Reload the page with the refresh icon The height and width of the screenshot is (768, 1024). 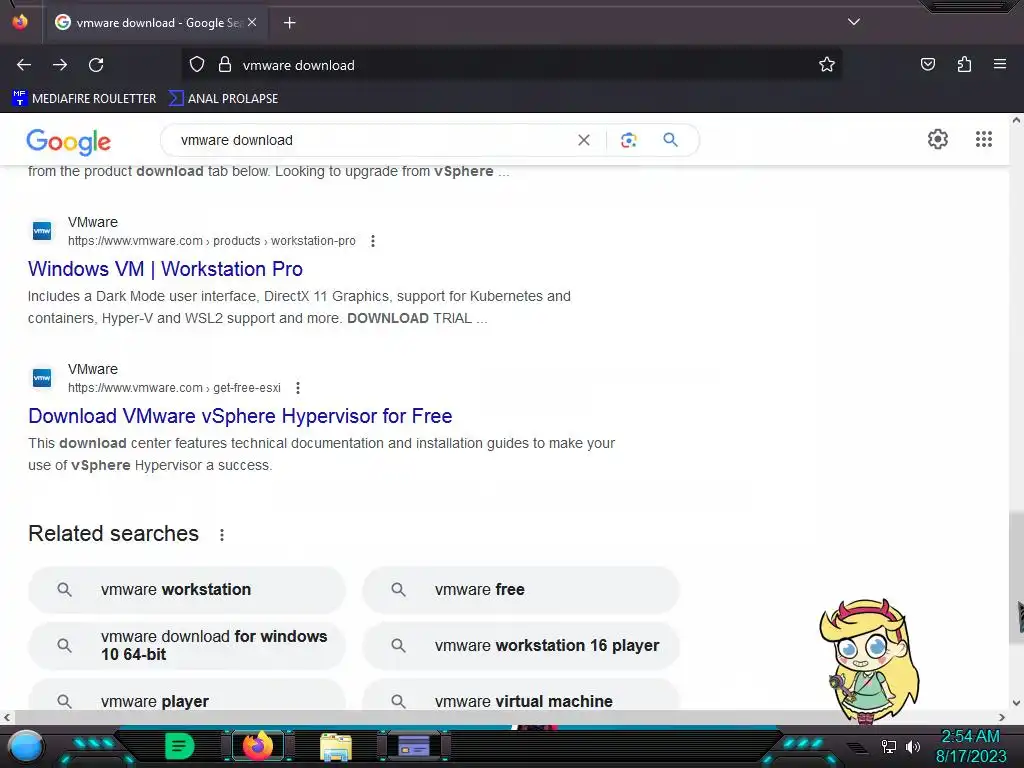coord(96,65)
